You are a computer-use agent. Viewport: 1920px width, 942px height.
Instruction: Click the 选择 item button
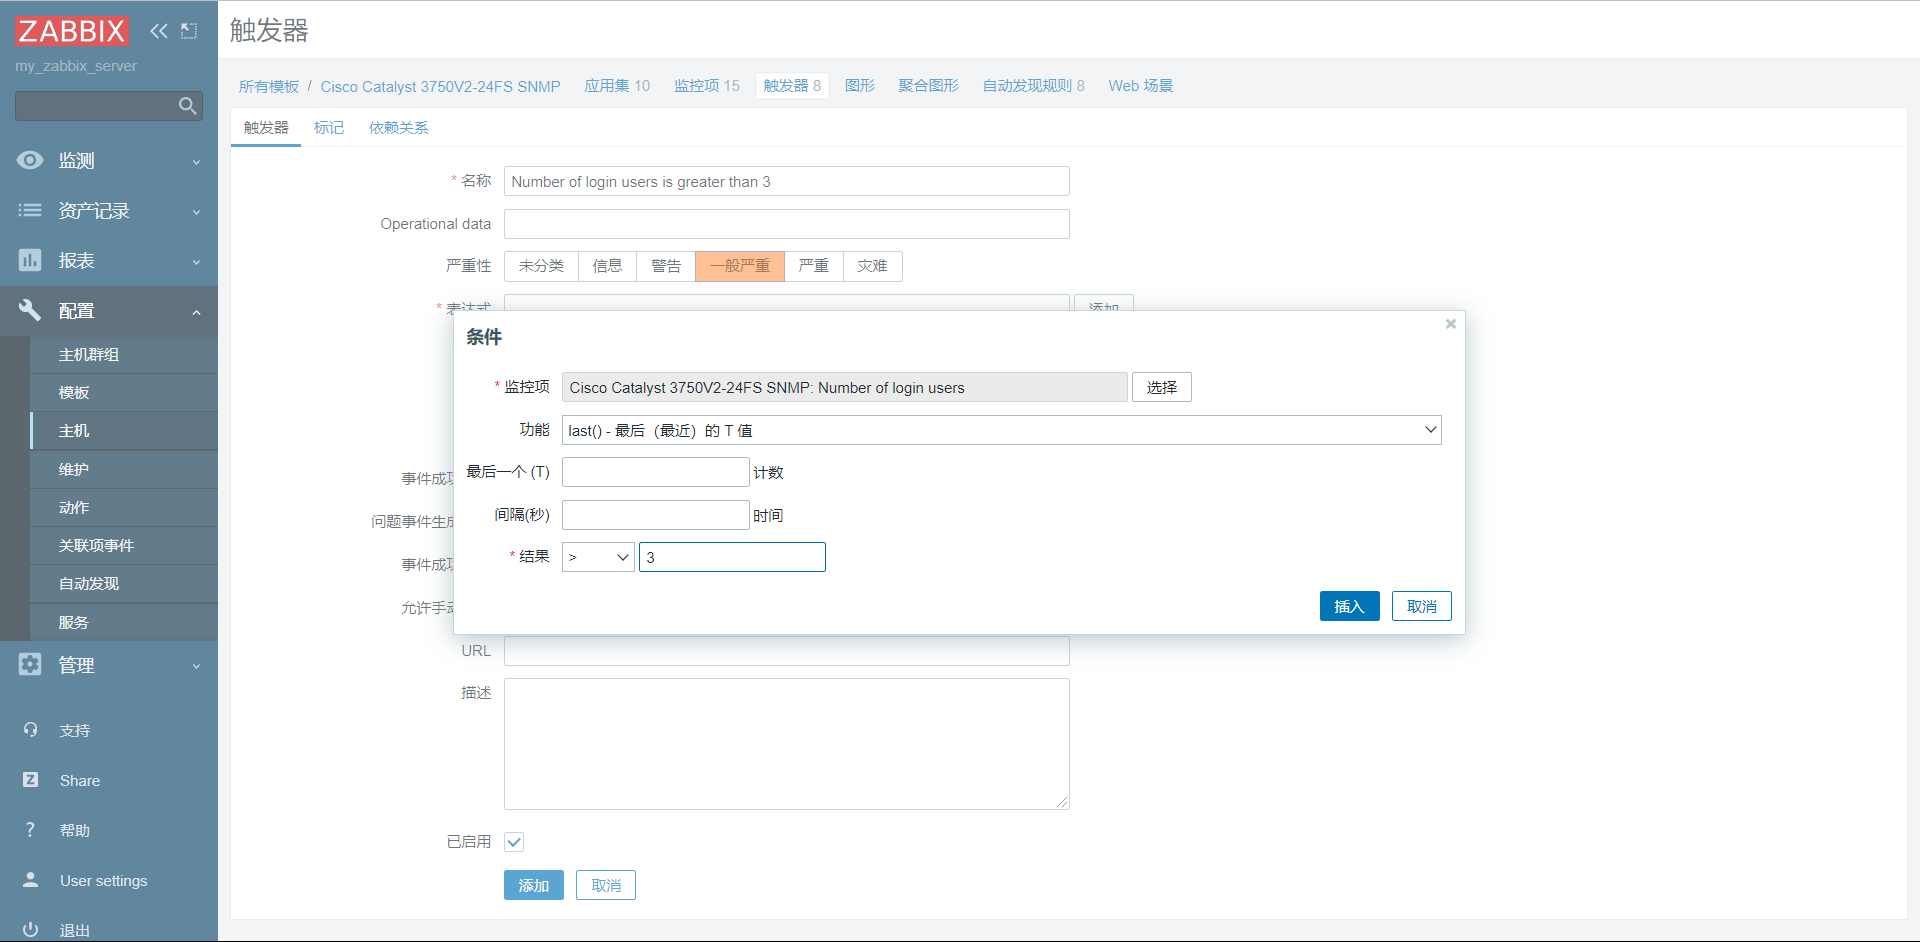pos(1161,387)
